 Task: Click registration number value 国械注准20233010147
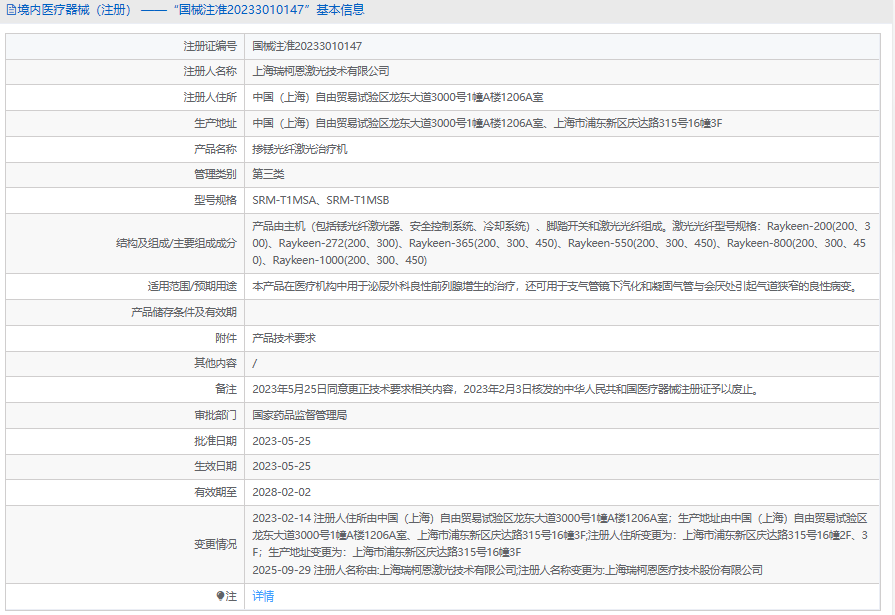coord(307,46)
